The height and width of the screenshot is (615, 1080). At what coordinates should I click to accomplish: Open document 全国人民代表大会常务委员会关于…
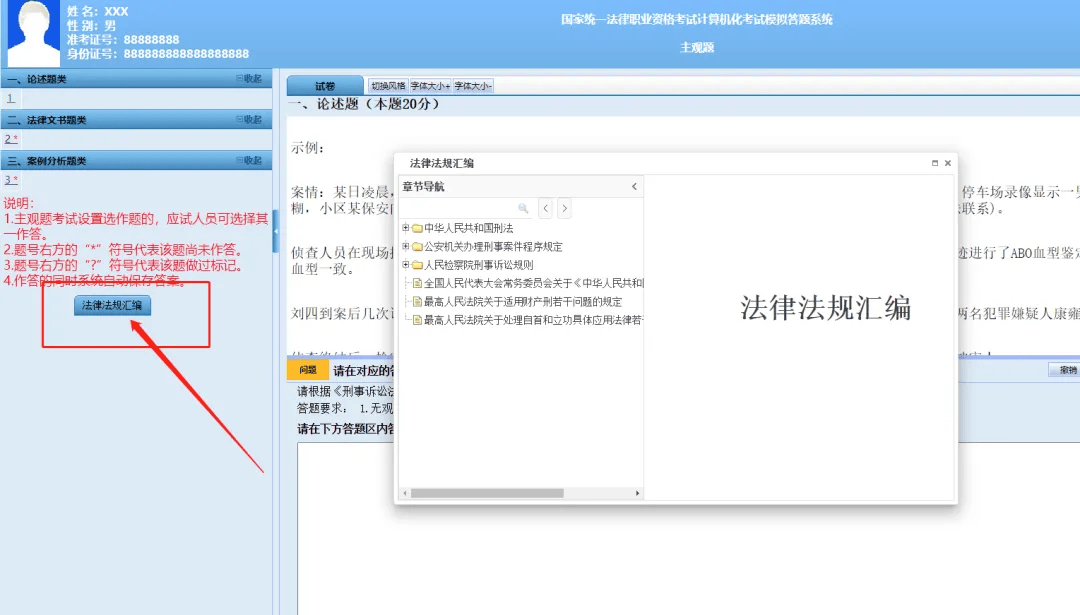click(528, 283)
